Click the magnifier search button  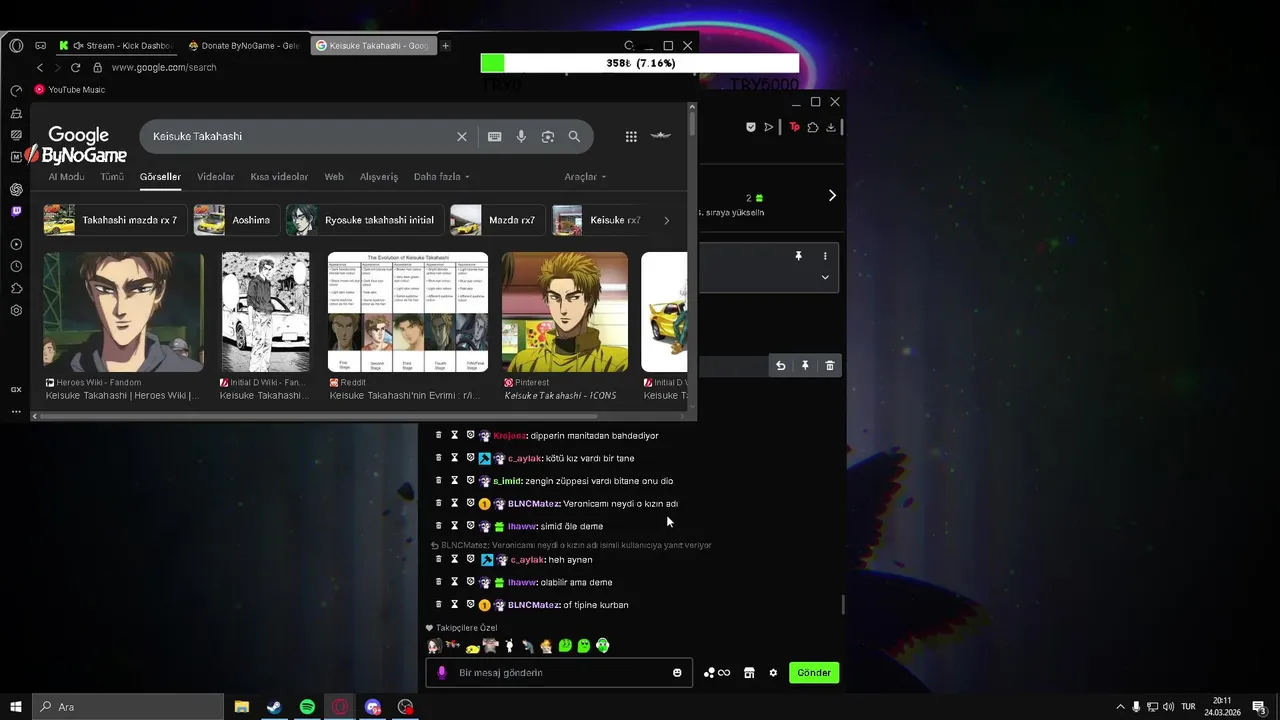tap(574, 136)
